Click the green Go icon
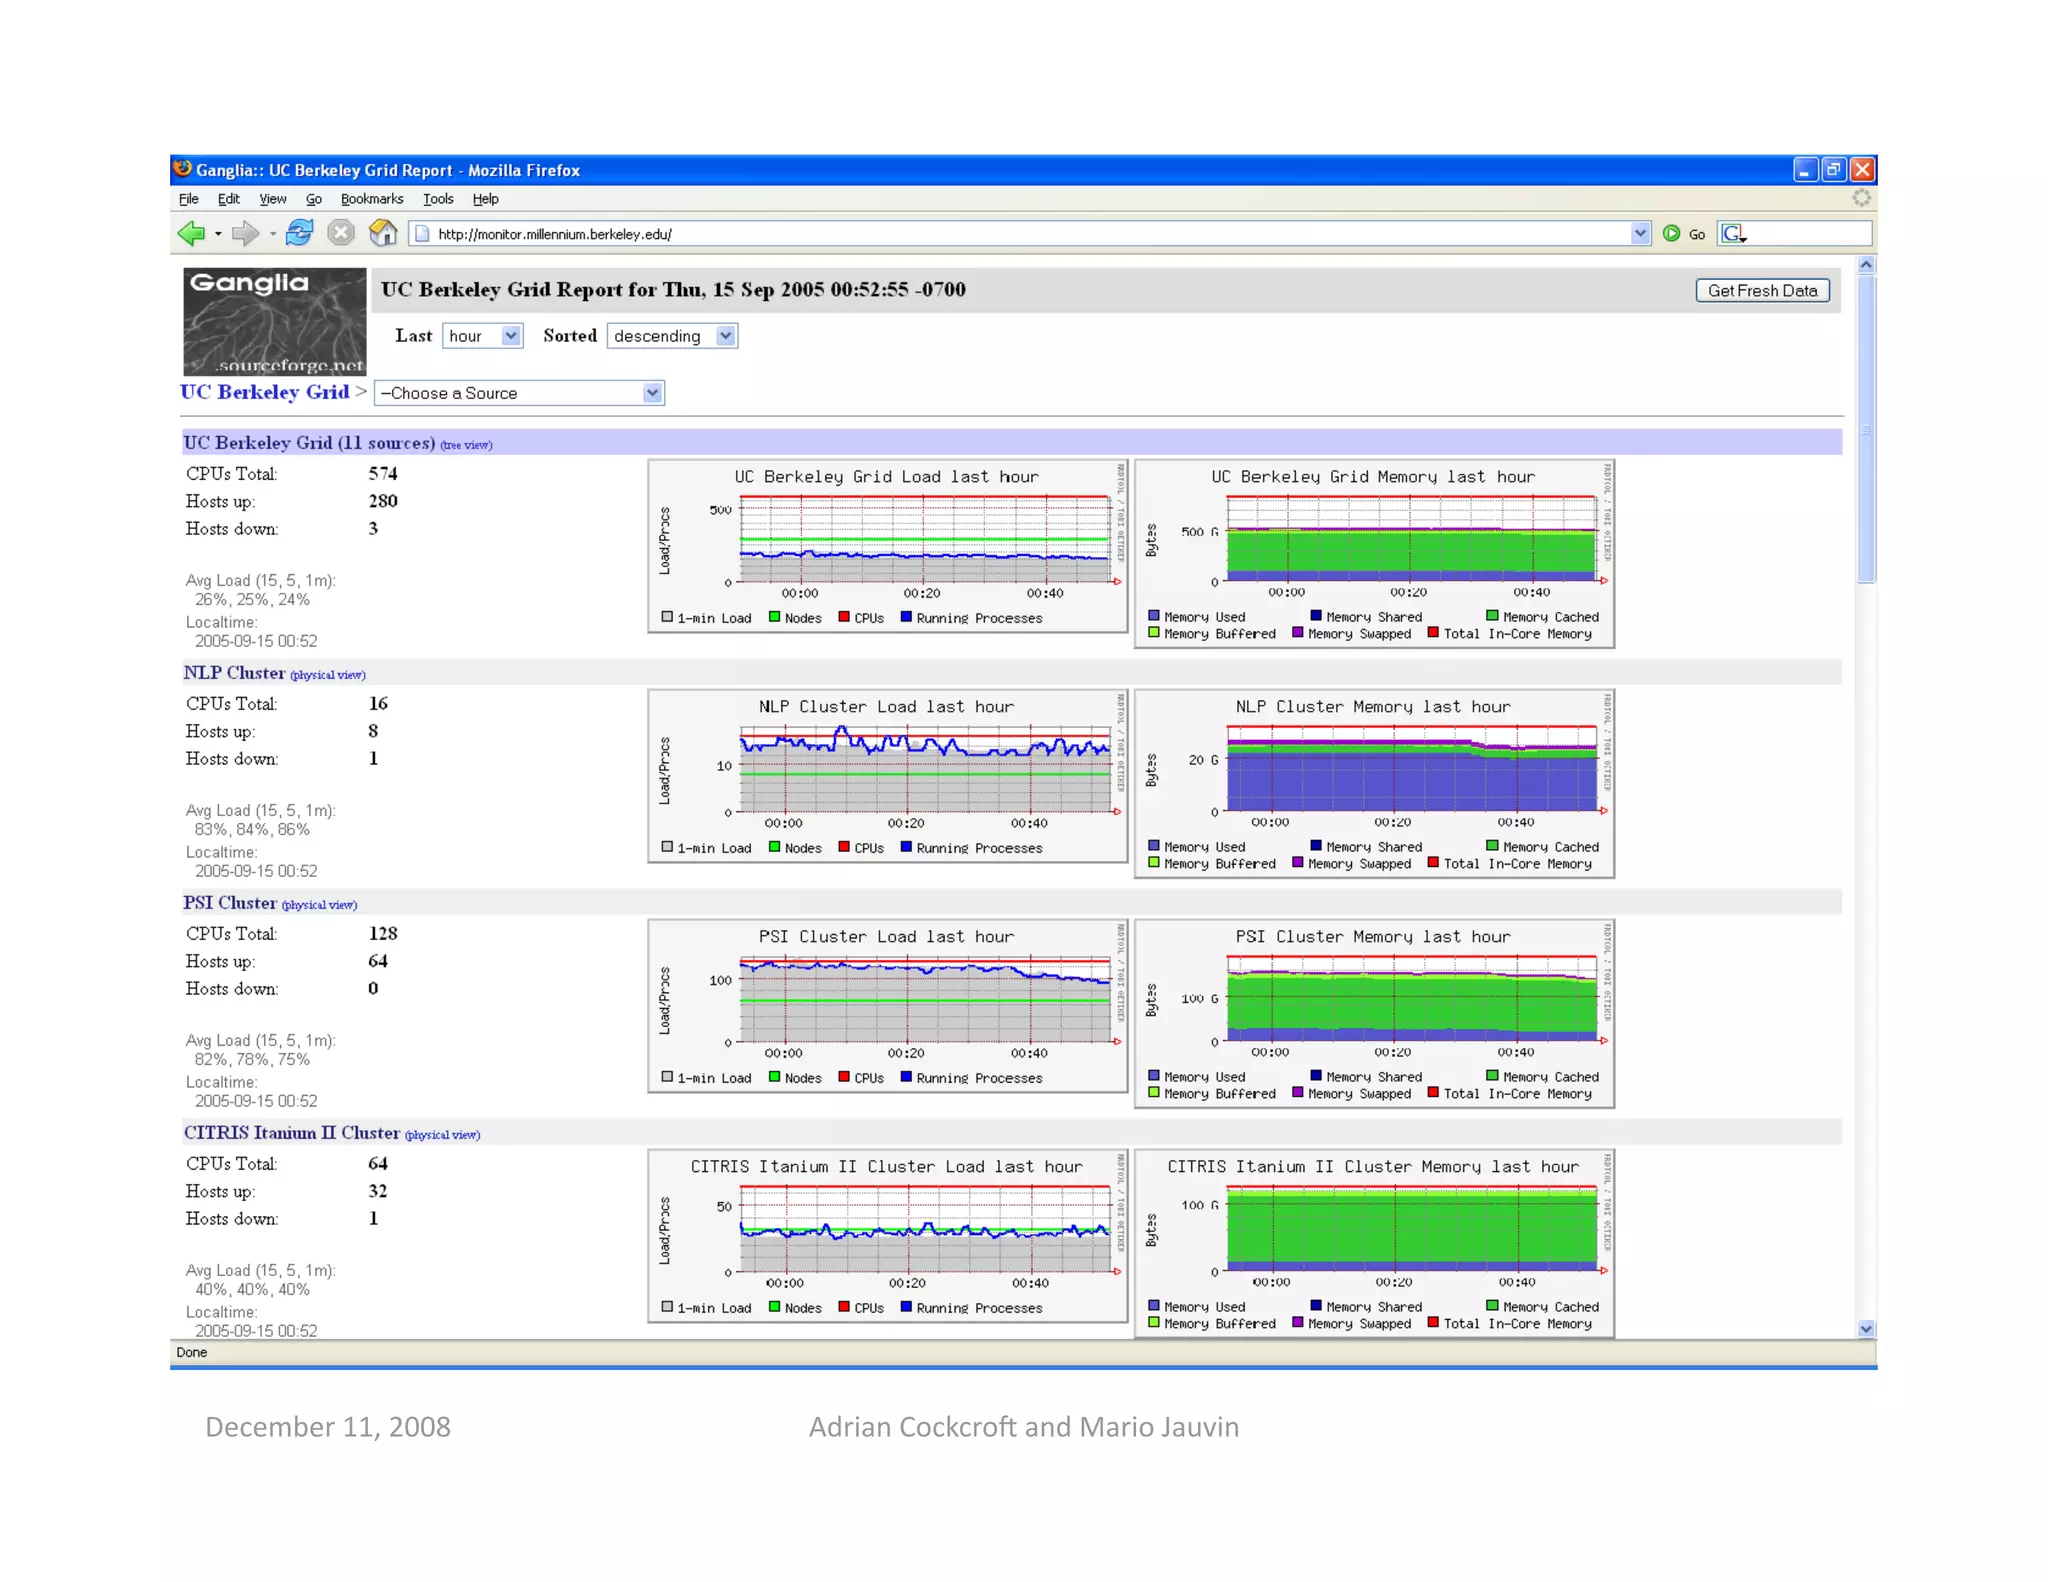Viewport: 2048px width, 1582px height. coord(1670,234)
